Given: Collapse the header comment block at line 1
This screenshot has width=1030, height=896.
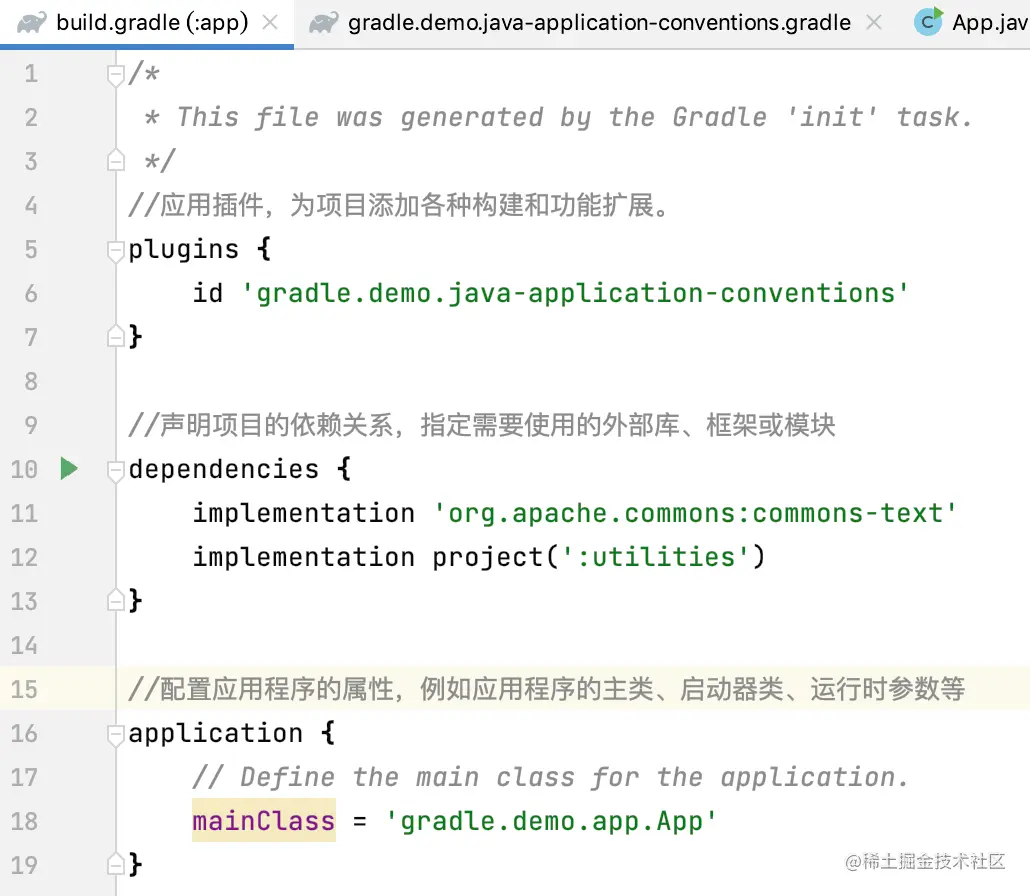Looking at the screenshot, I should point(116,74).
